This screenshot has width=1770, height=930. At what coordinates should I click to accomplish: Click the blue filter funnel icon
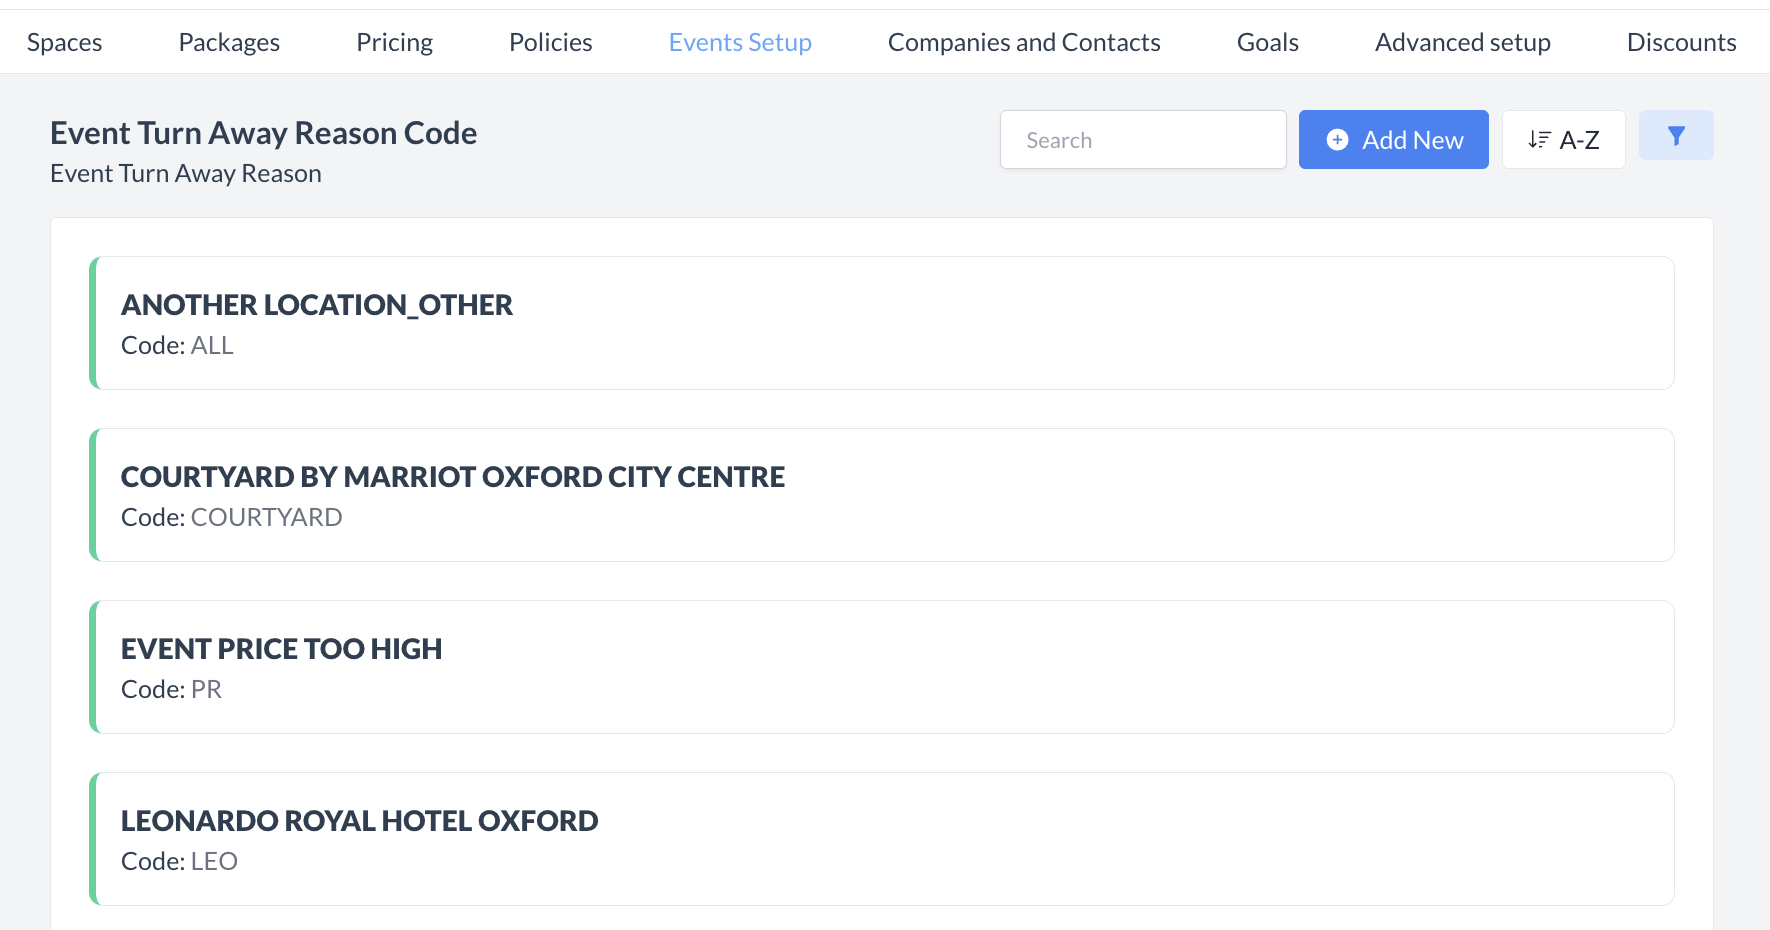tap(1676, 136)
